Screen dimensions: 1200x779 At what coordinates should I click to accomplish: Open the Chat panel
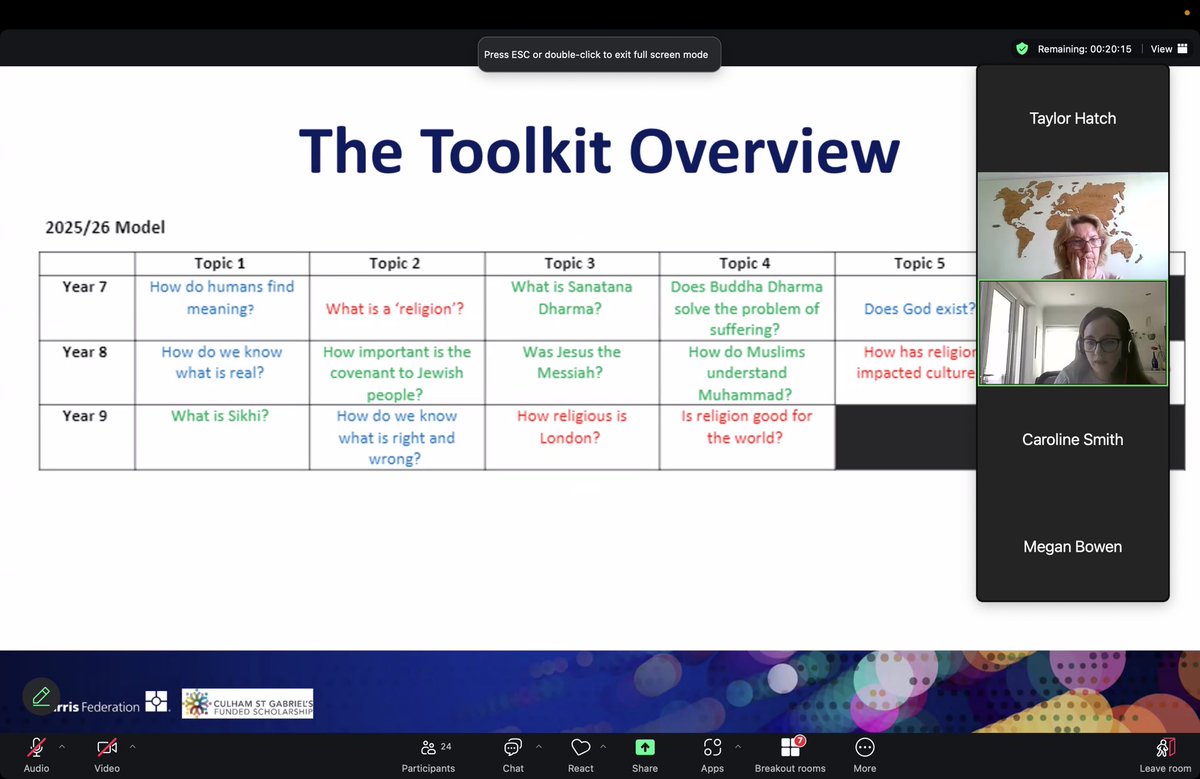pos(513,755)
